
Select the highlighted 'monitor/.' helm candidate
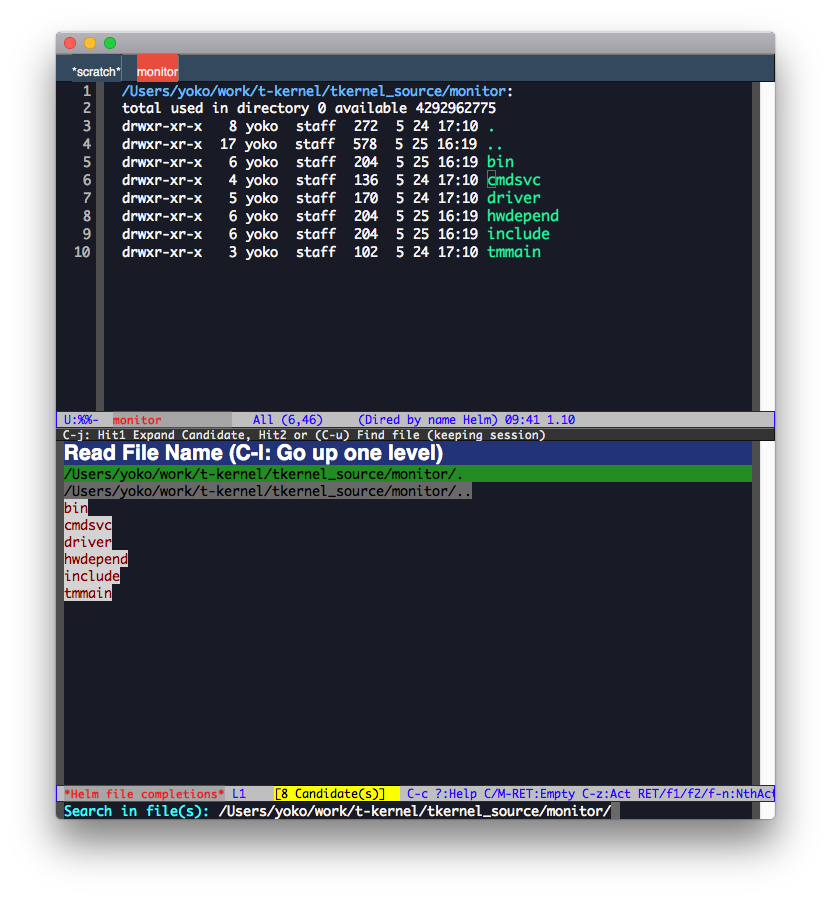(x=407, y=474)
